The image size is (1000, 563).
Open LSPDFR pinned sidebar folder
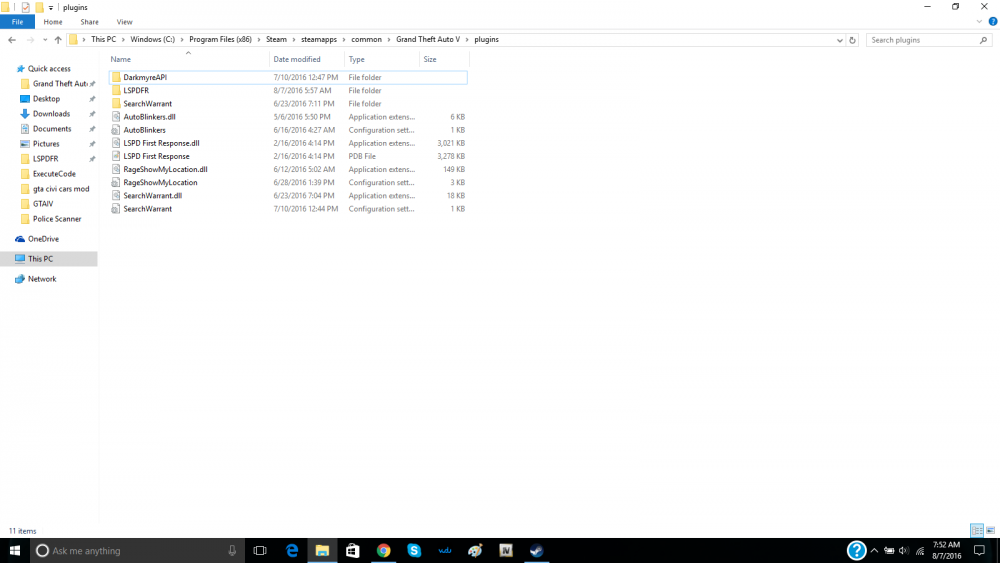45,159
